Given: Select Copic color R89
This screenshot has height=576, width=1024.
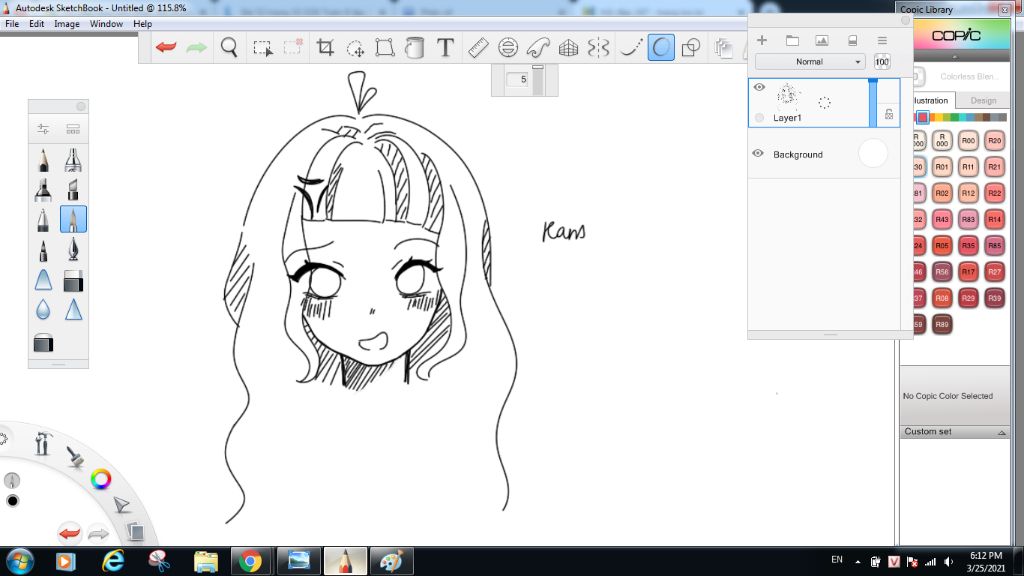Looking at the screenshot, I should [x=942, y=324].
